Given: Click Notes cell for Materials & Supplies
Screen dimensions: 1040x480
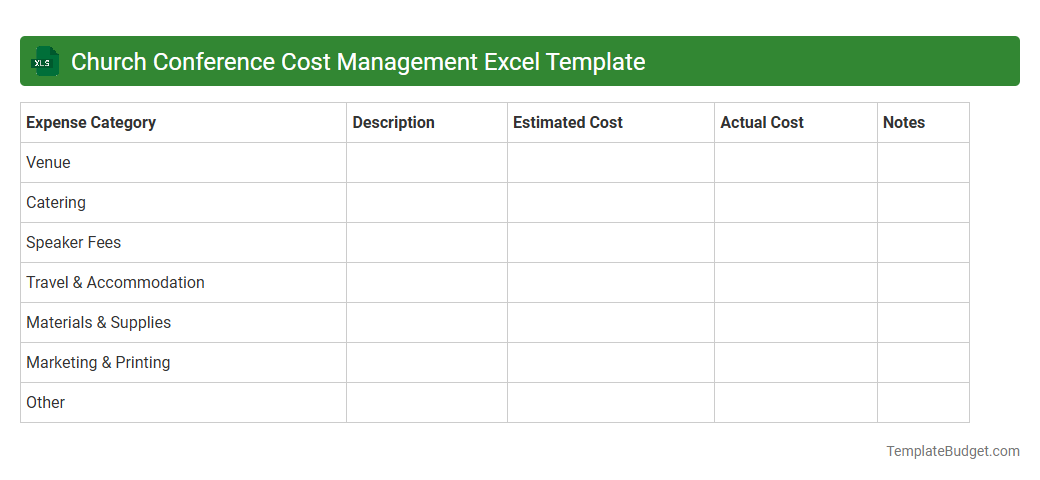Looking at the screenshot, I should (x=923, y=323).
